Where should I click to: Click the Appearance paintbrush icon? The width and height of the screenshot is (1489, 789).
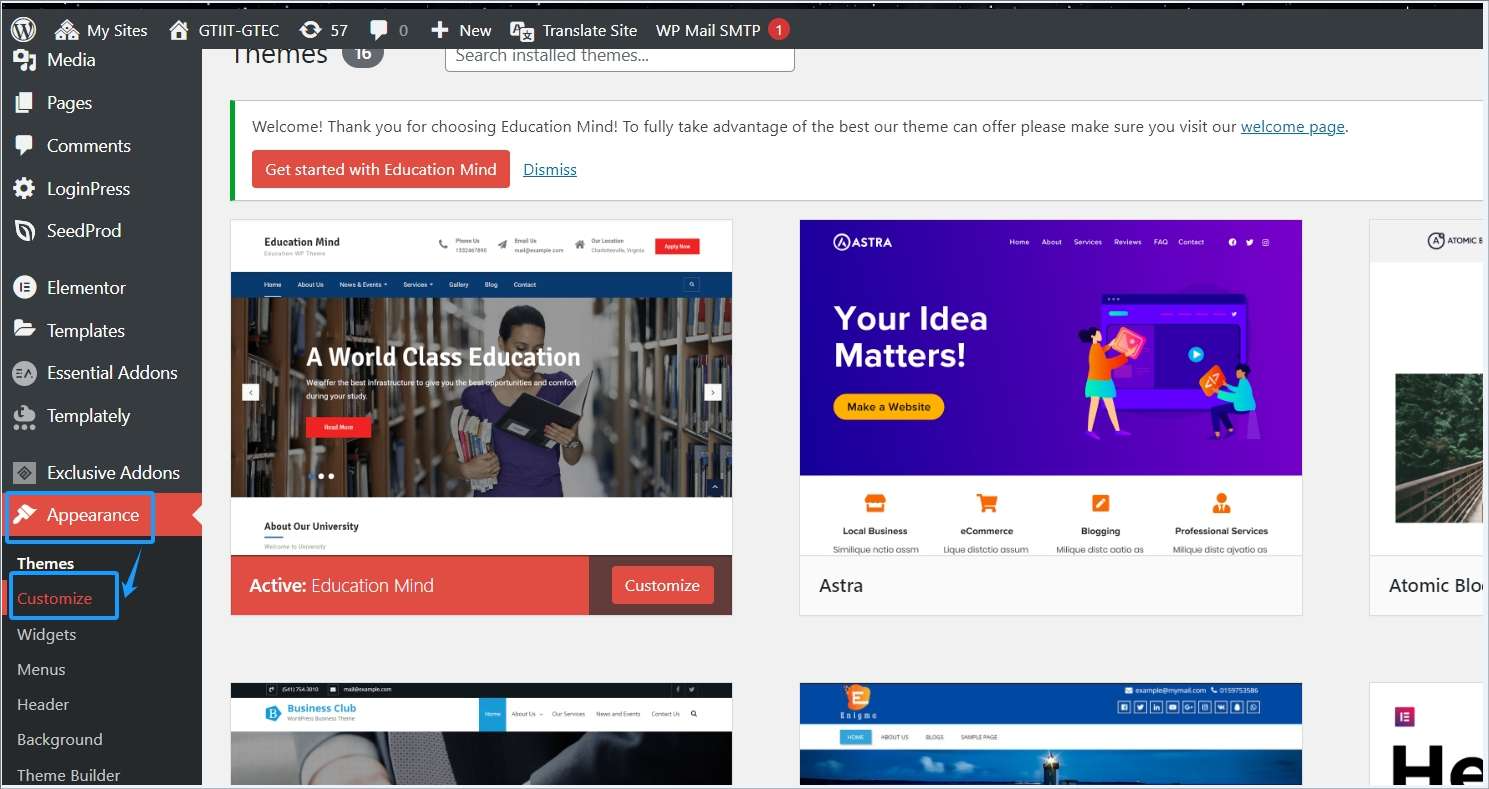point(24,515)
